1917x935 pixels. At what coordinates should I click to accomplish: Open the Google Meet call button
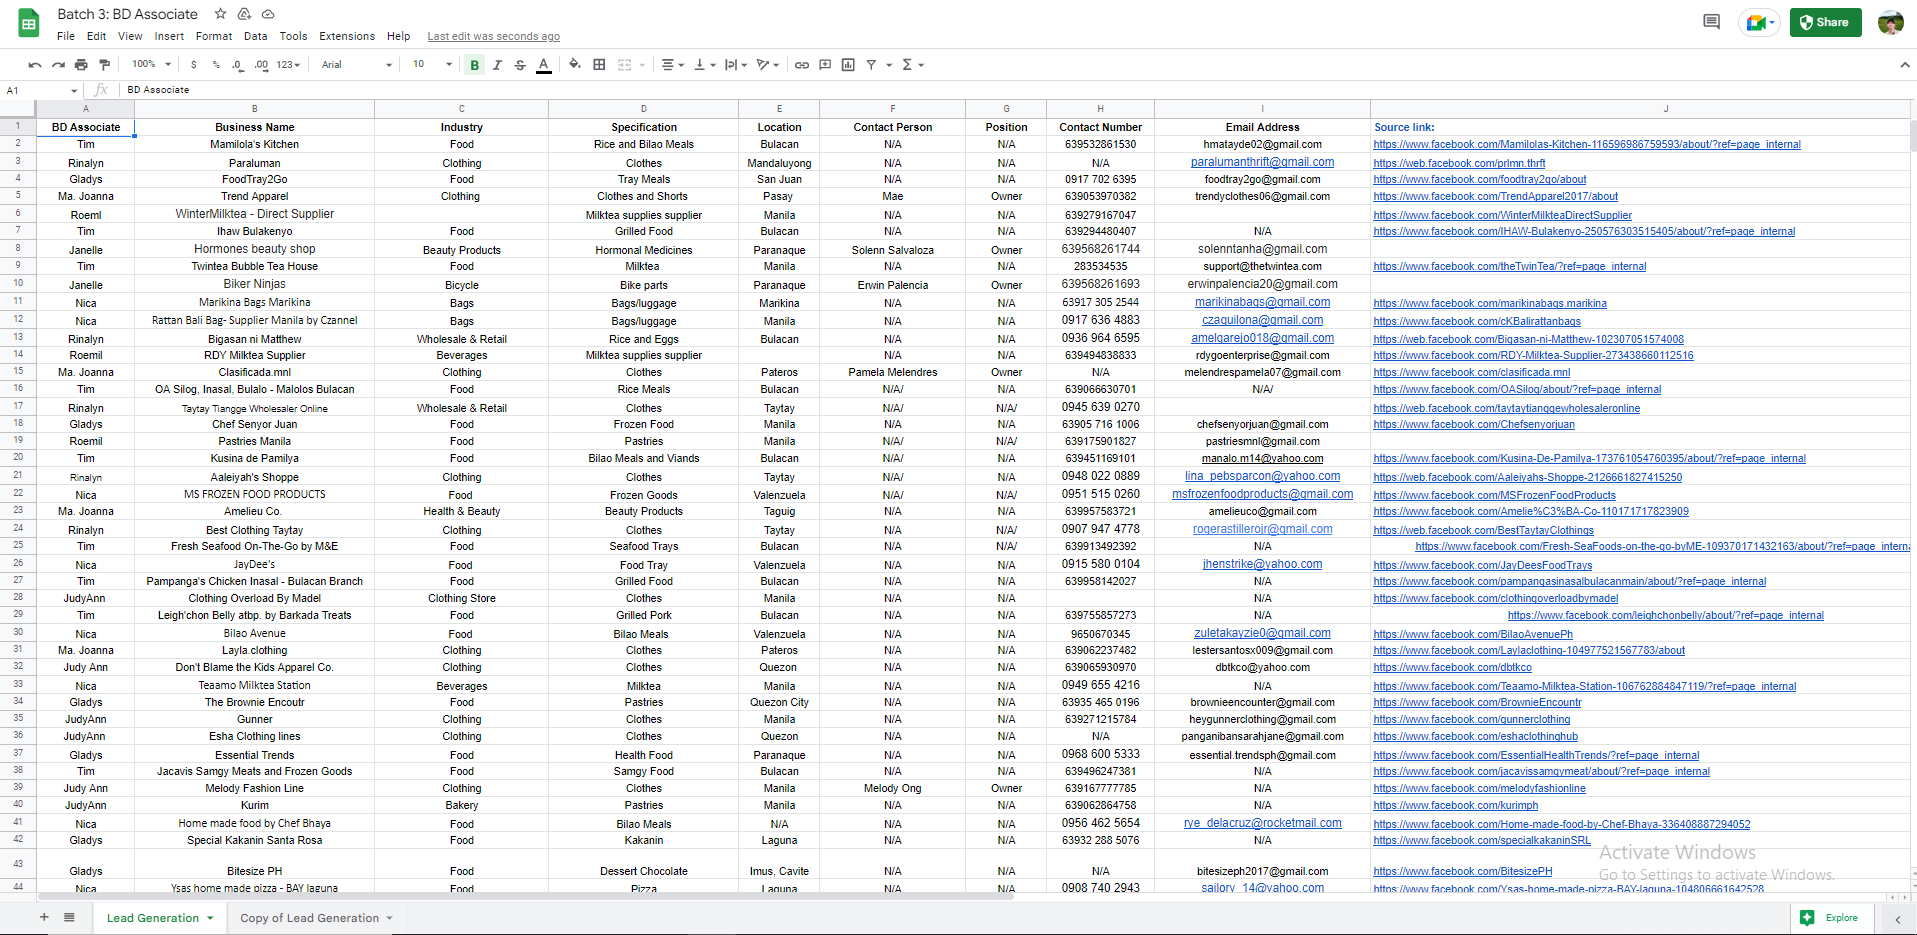pyautogui.click(x=1758, y=22)
